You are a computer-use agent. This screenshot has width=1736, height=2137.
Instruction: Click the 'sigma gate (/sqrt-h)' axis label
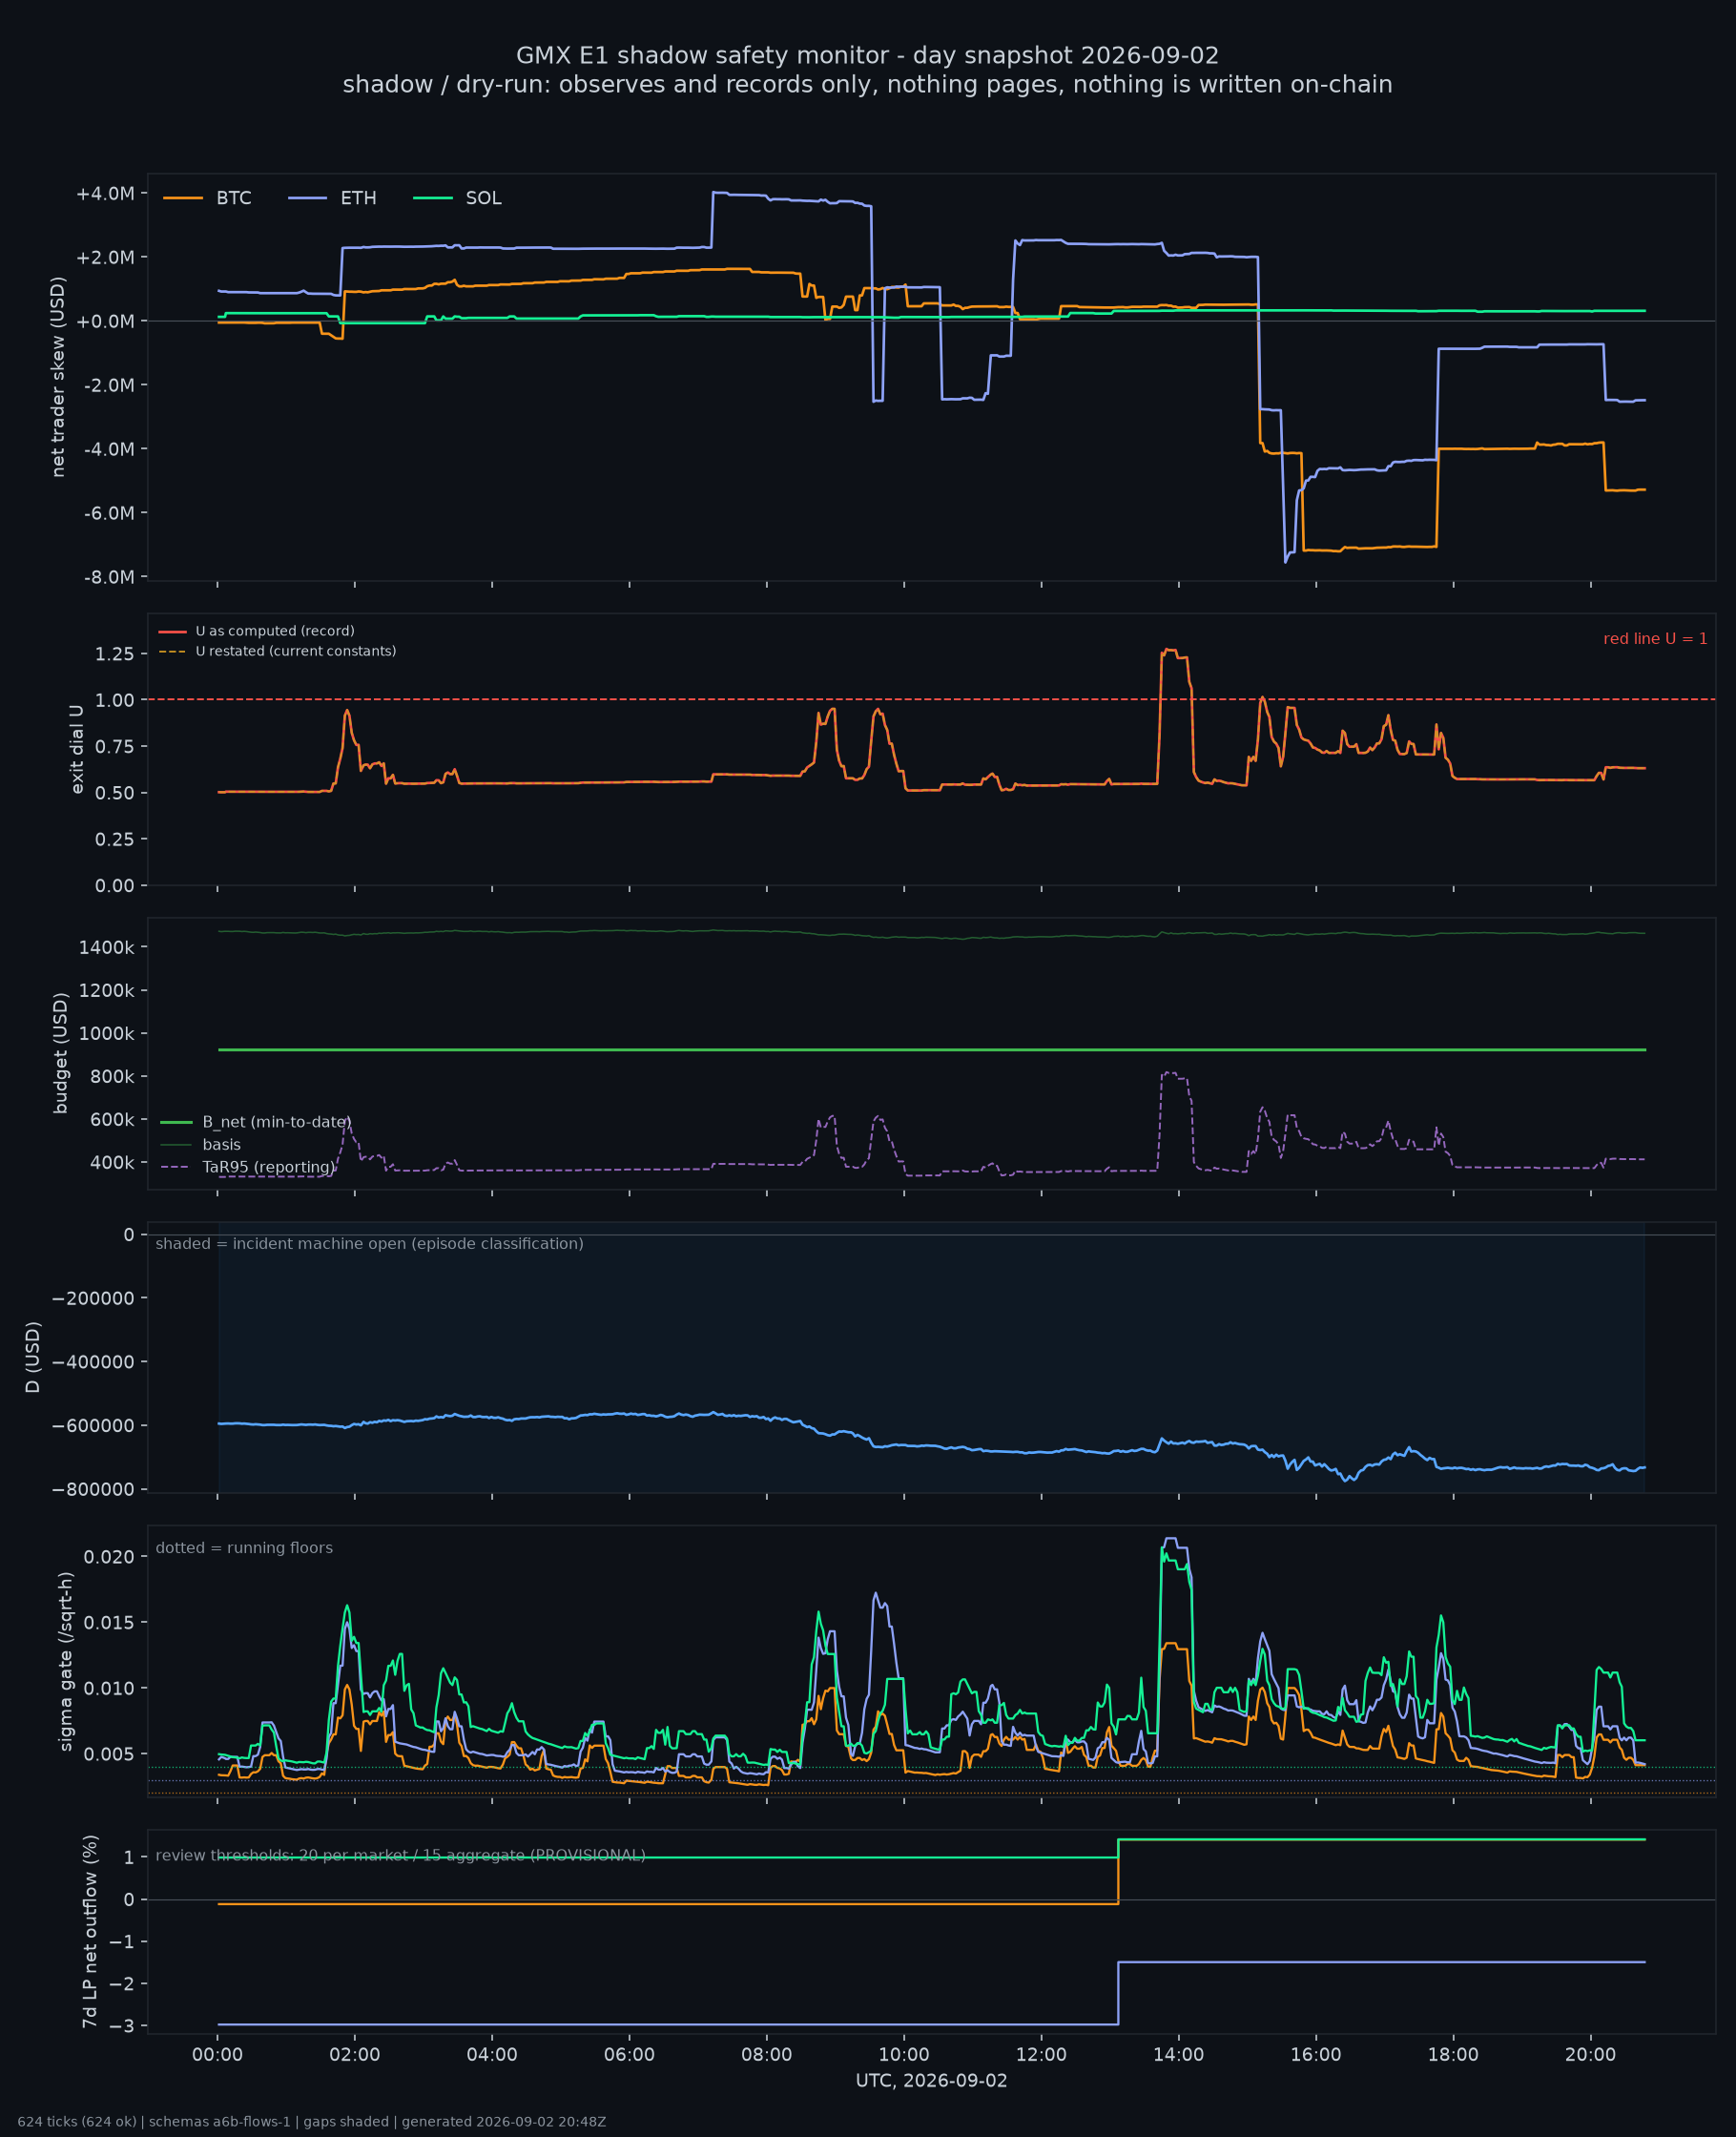point(66,1661)
